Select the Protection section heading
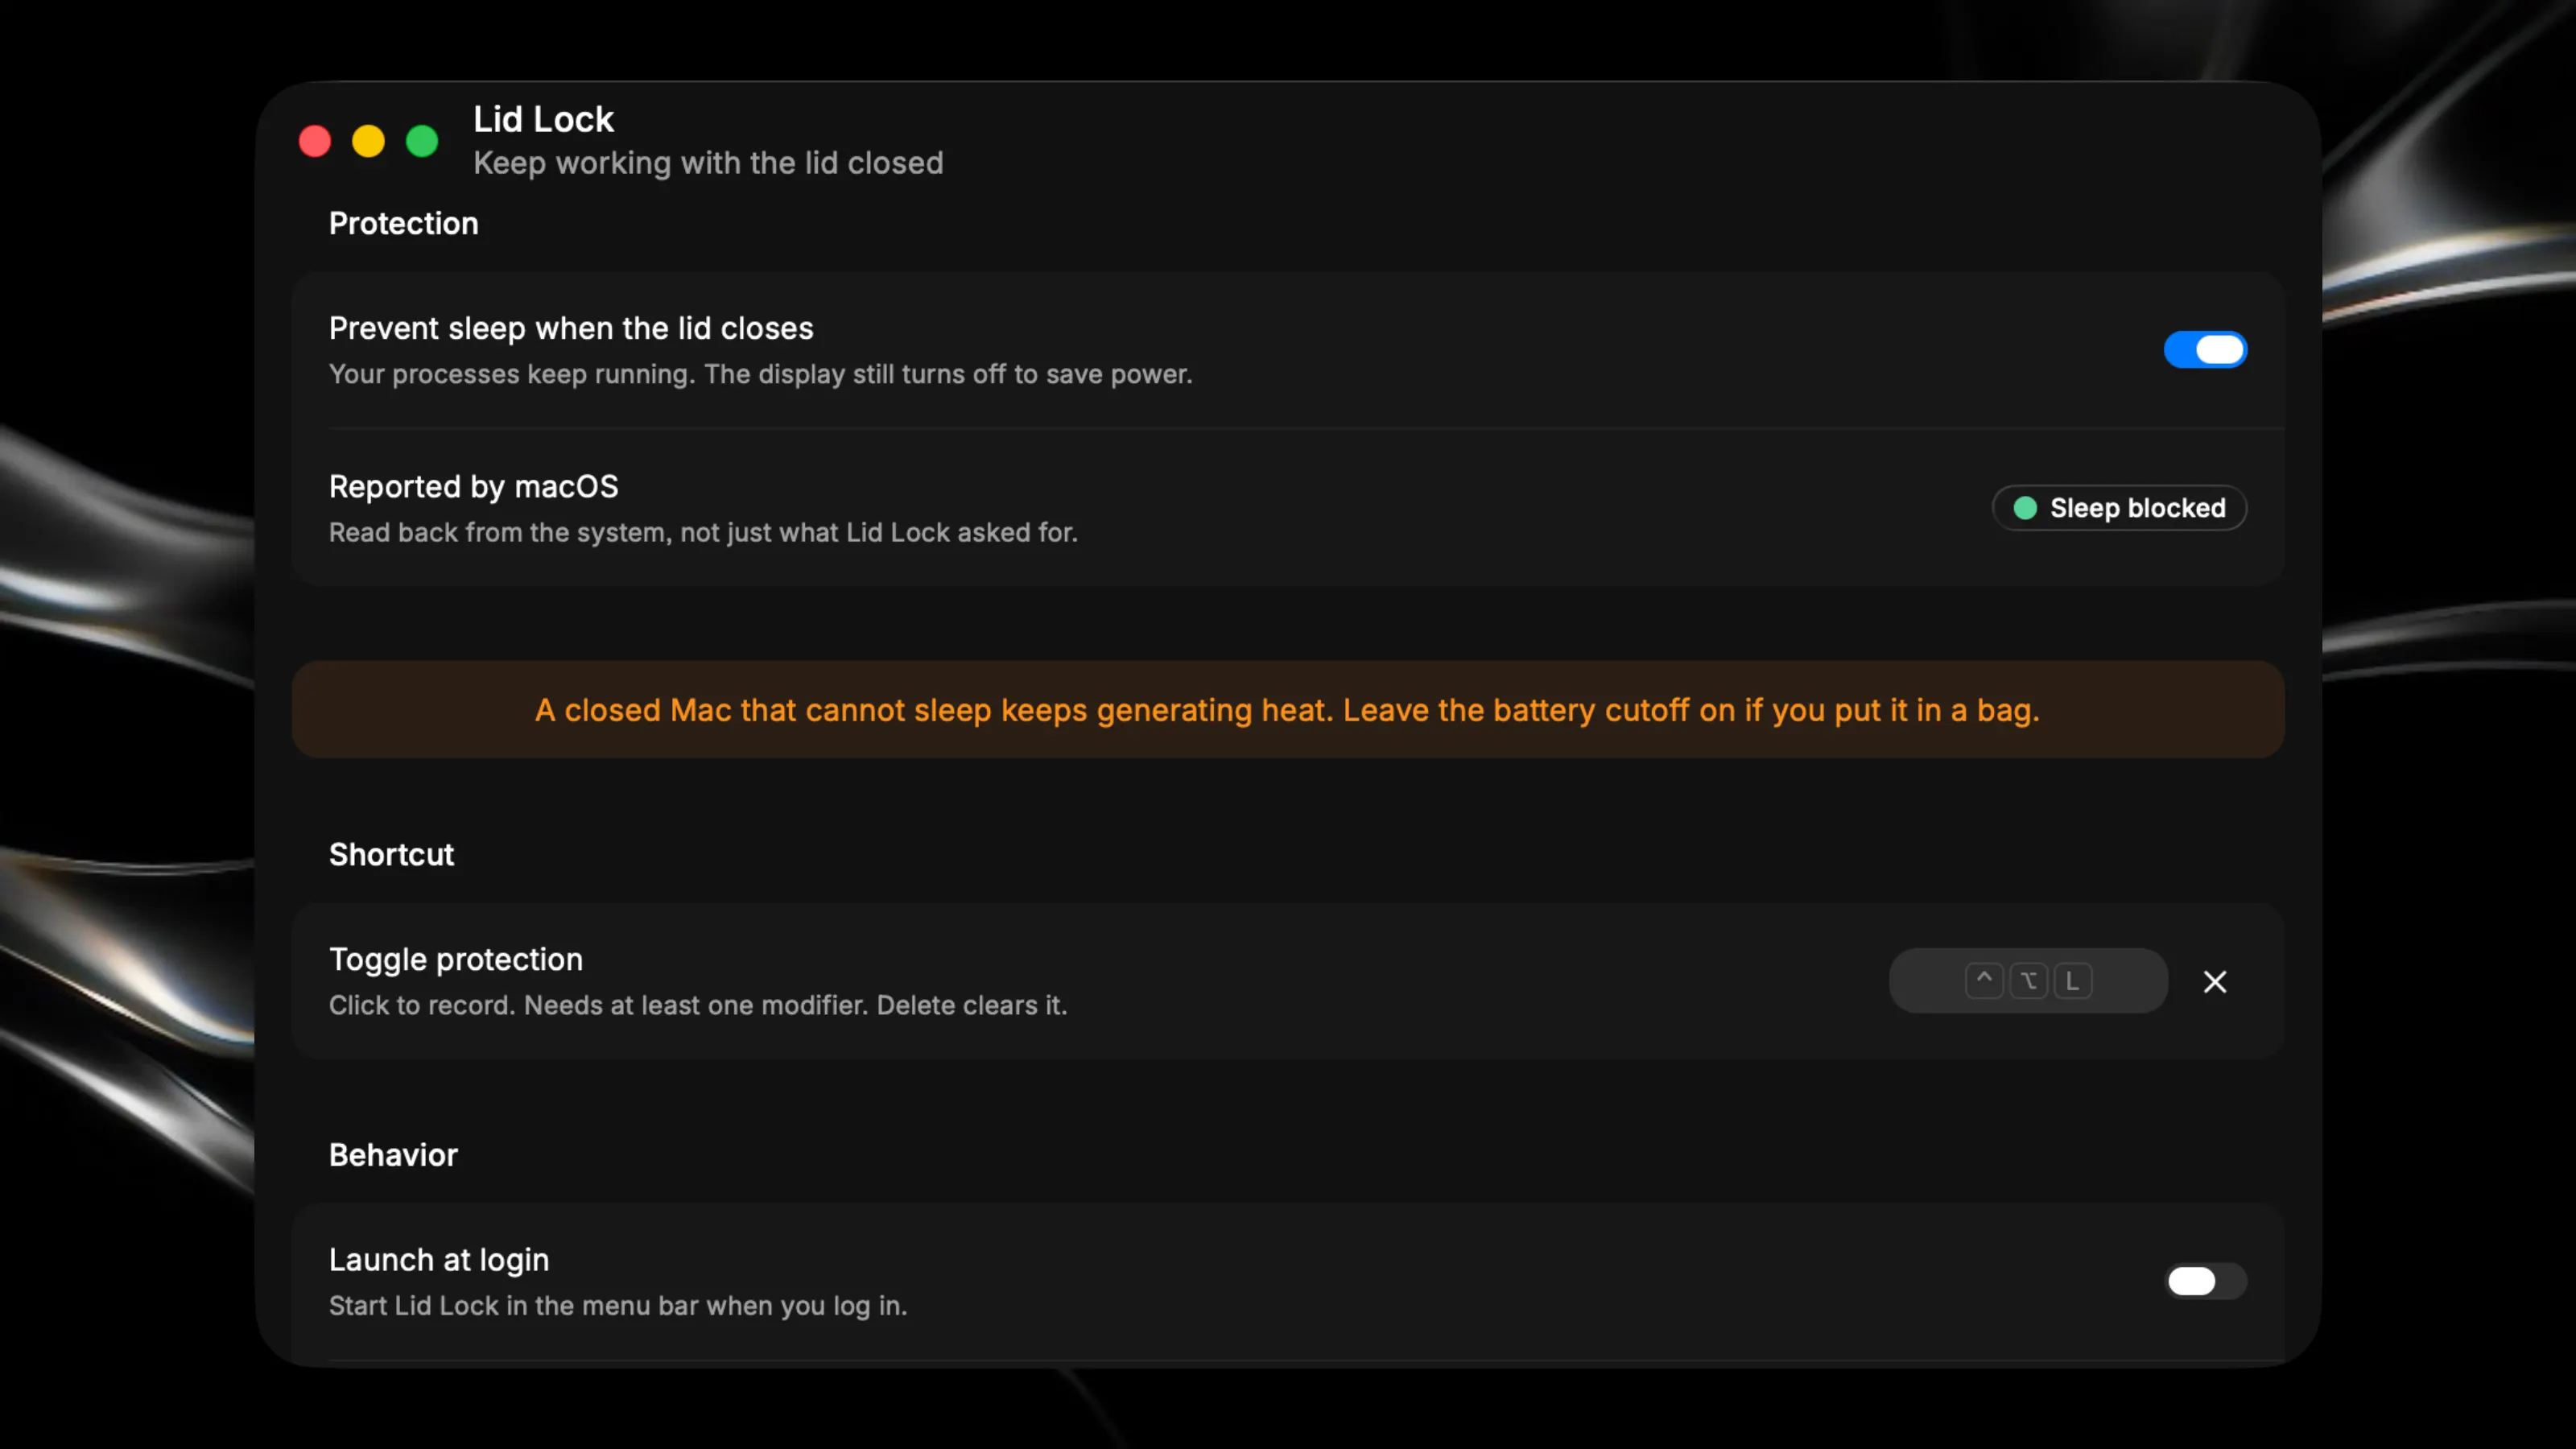The height and width of the screenshot is (1449, 2576). click(404, 223)
